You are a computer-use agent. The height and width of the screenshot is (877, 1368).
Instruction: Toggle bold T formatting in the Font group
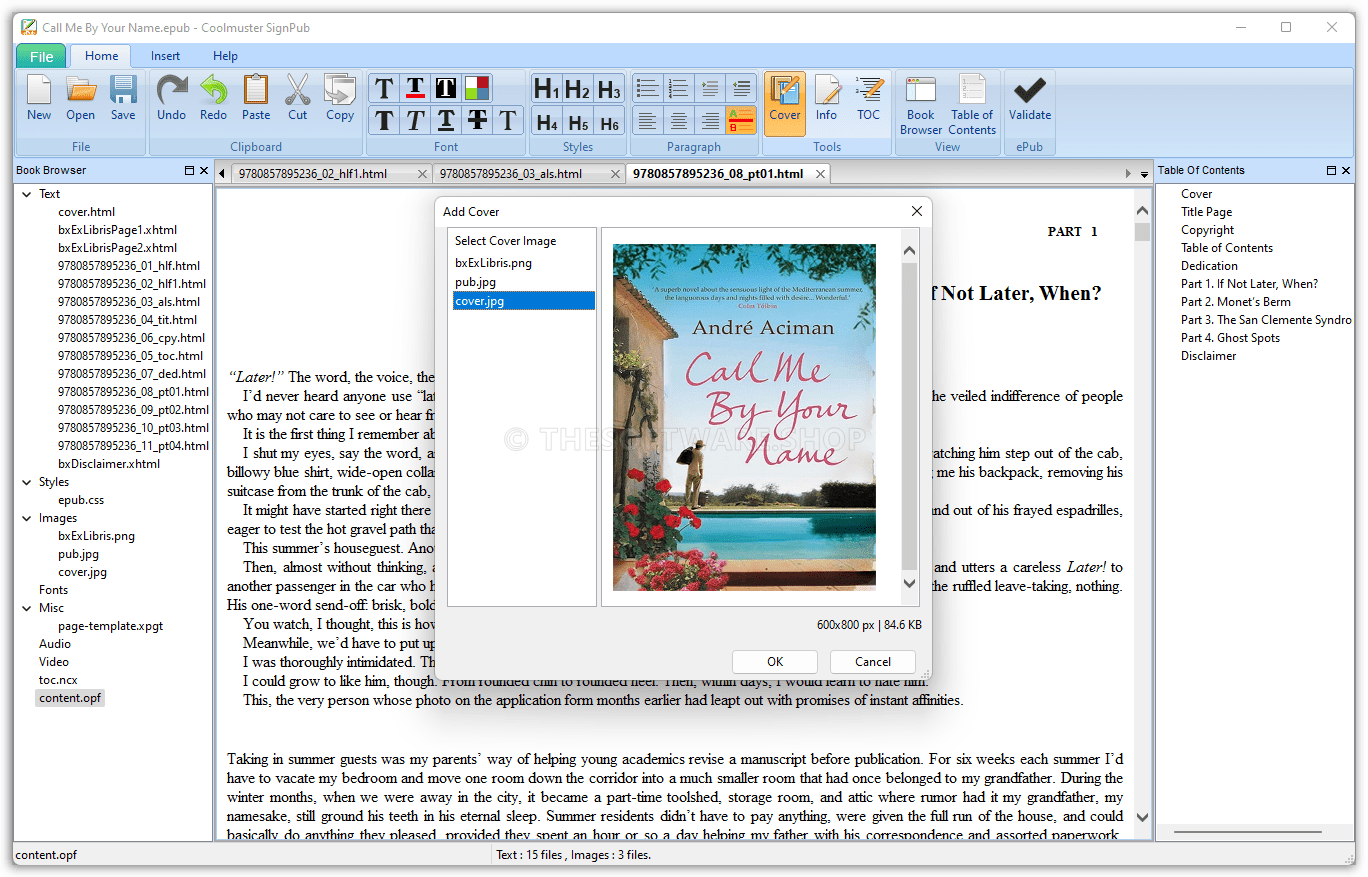tap(384, 121)
